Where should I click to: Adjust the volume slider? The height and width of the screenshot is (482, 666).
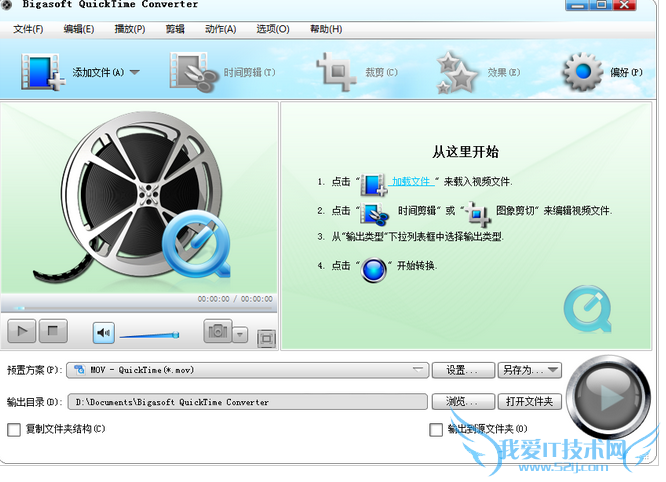coord(149,335)
